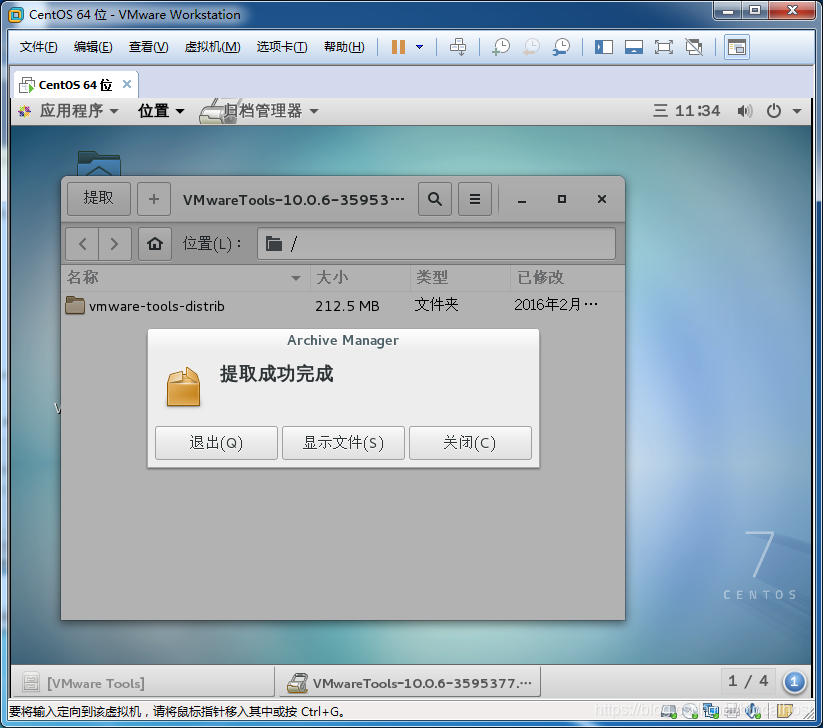Viewport: 823px width, 728px height.
Task: Click the 212.5 MB size cell
Action: pyautogui.click(x=347, y=306)
